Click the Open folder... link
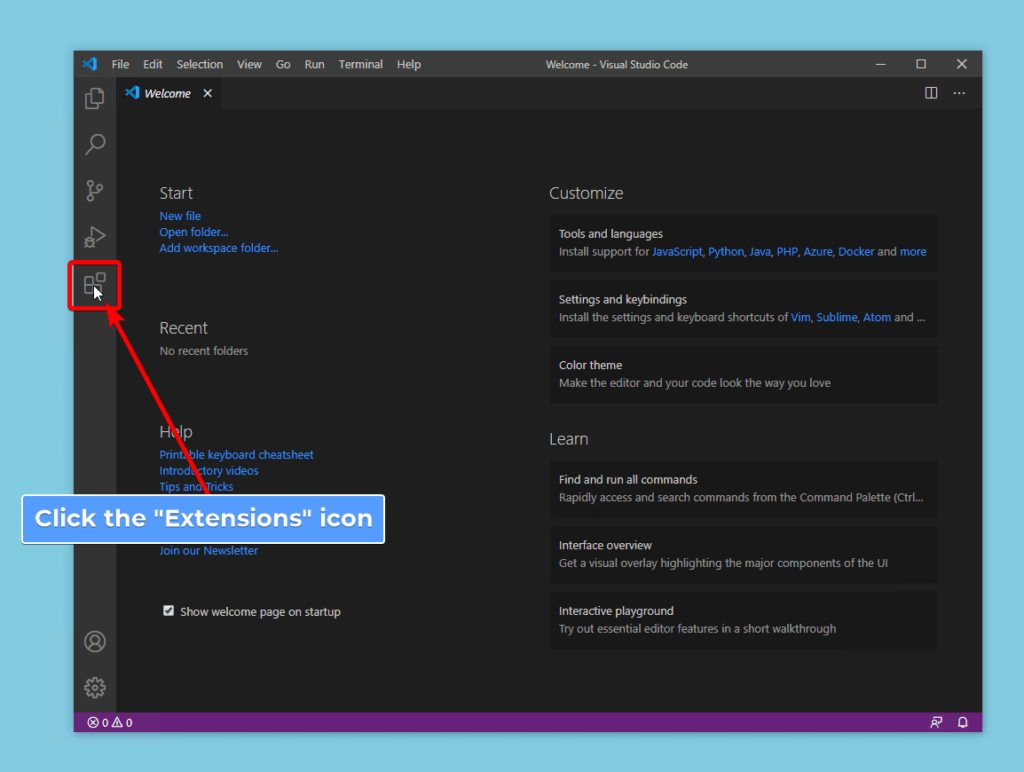The width and height of the screenshot is (1024, 772). point(194,232)
